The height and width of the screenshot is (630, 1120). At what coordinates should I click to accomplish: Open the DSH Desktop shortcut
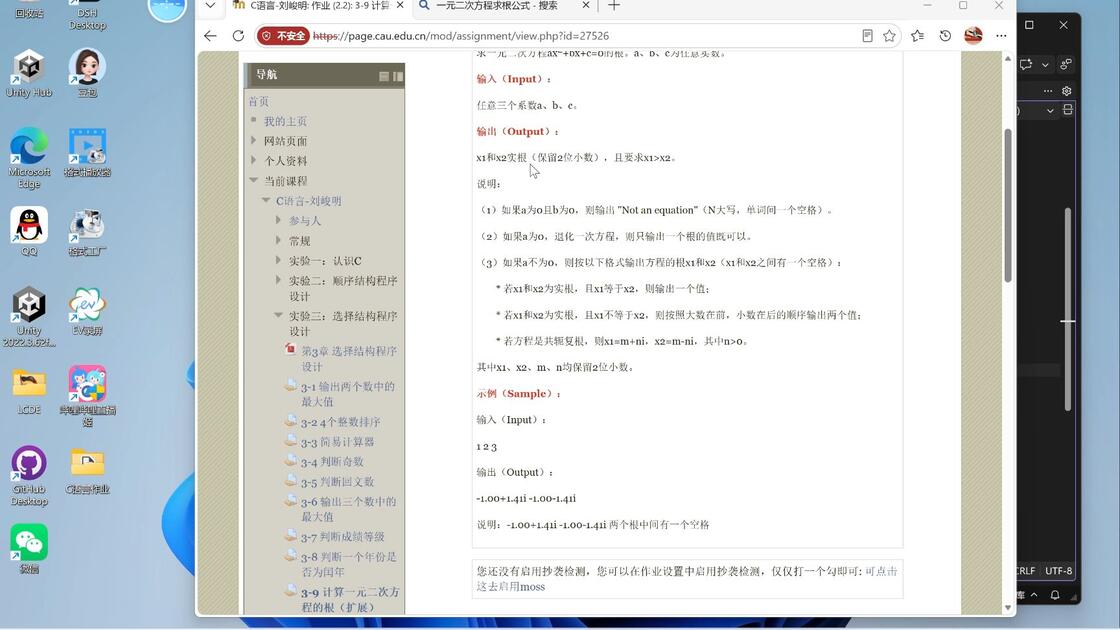tap(87, 15)
